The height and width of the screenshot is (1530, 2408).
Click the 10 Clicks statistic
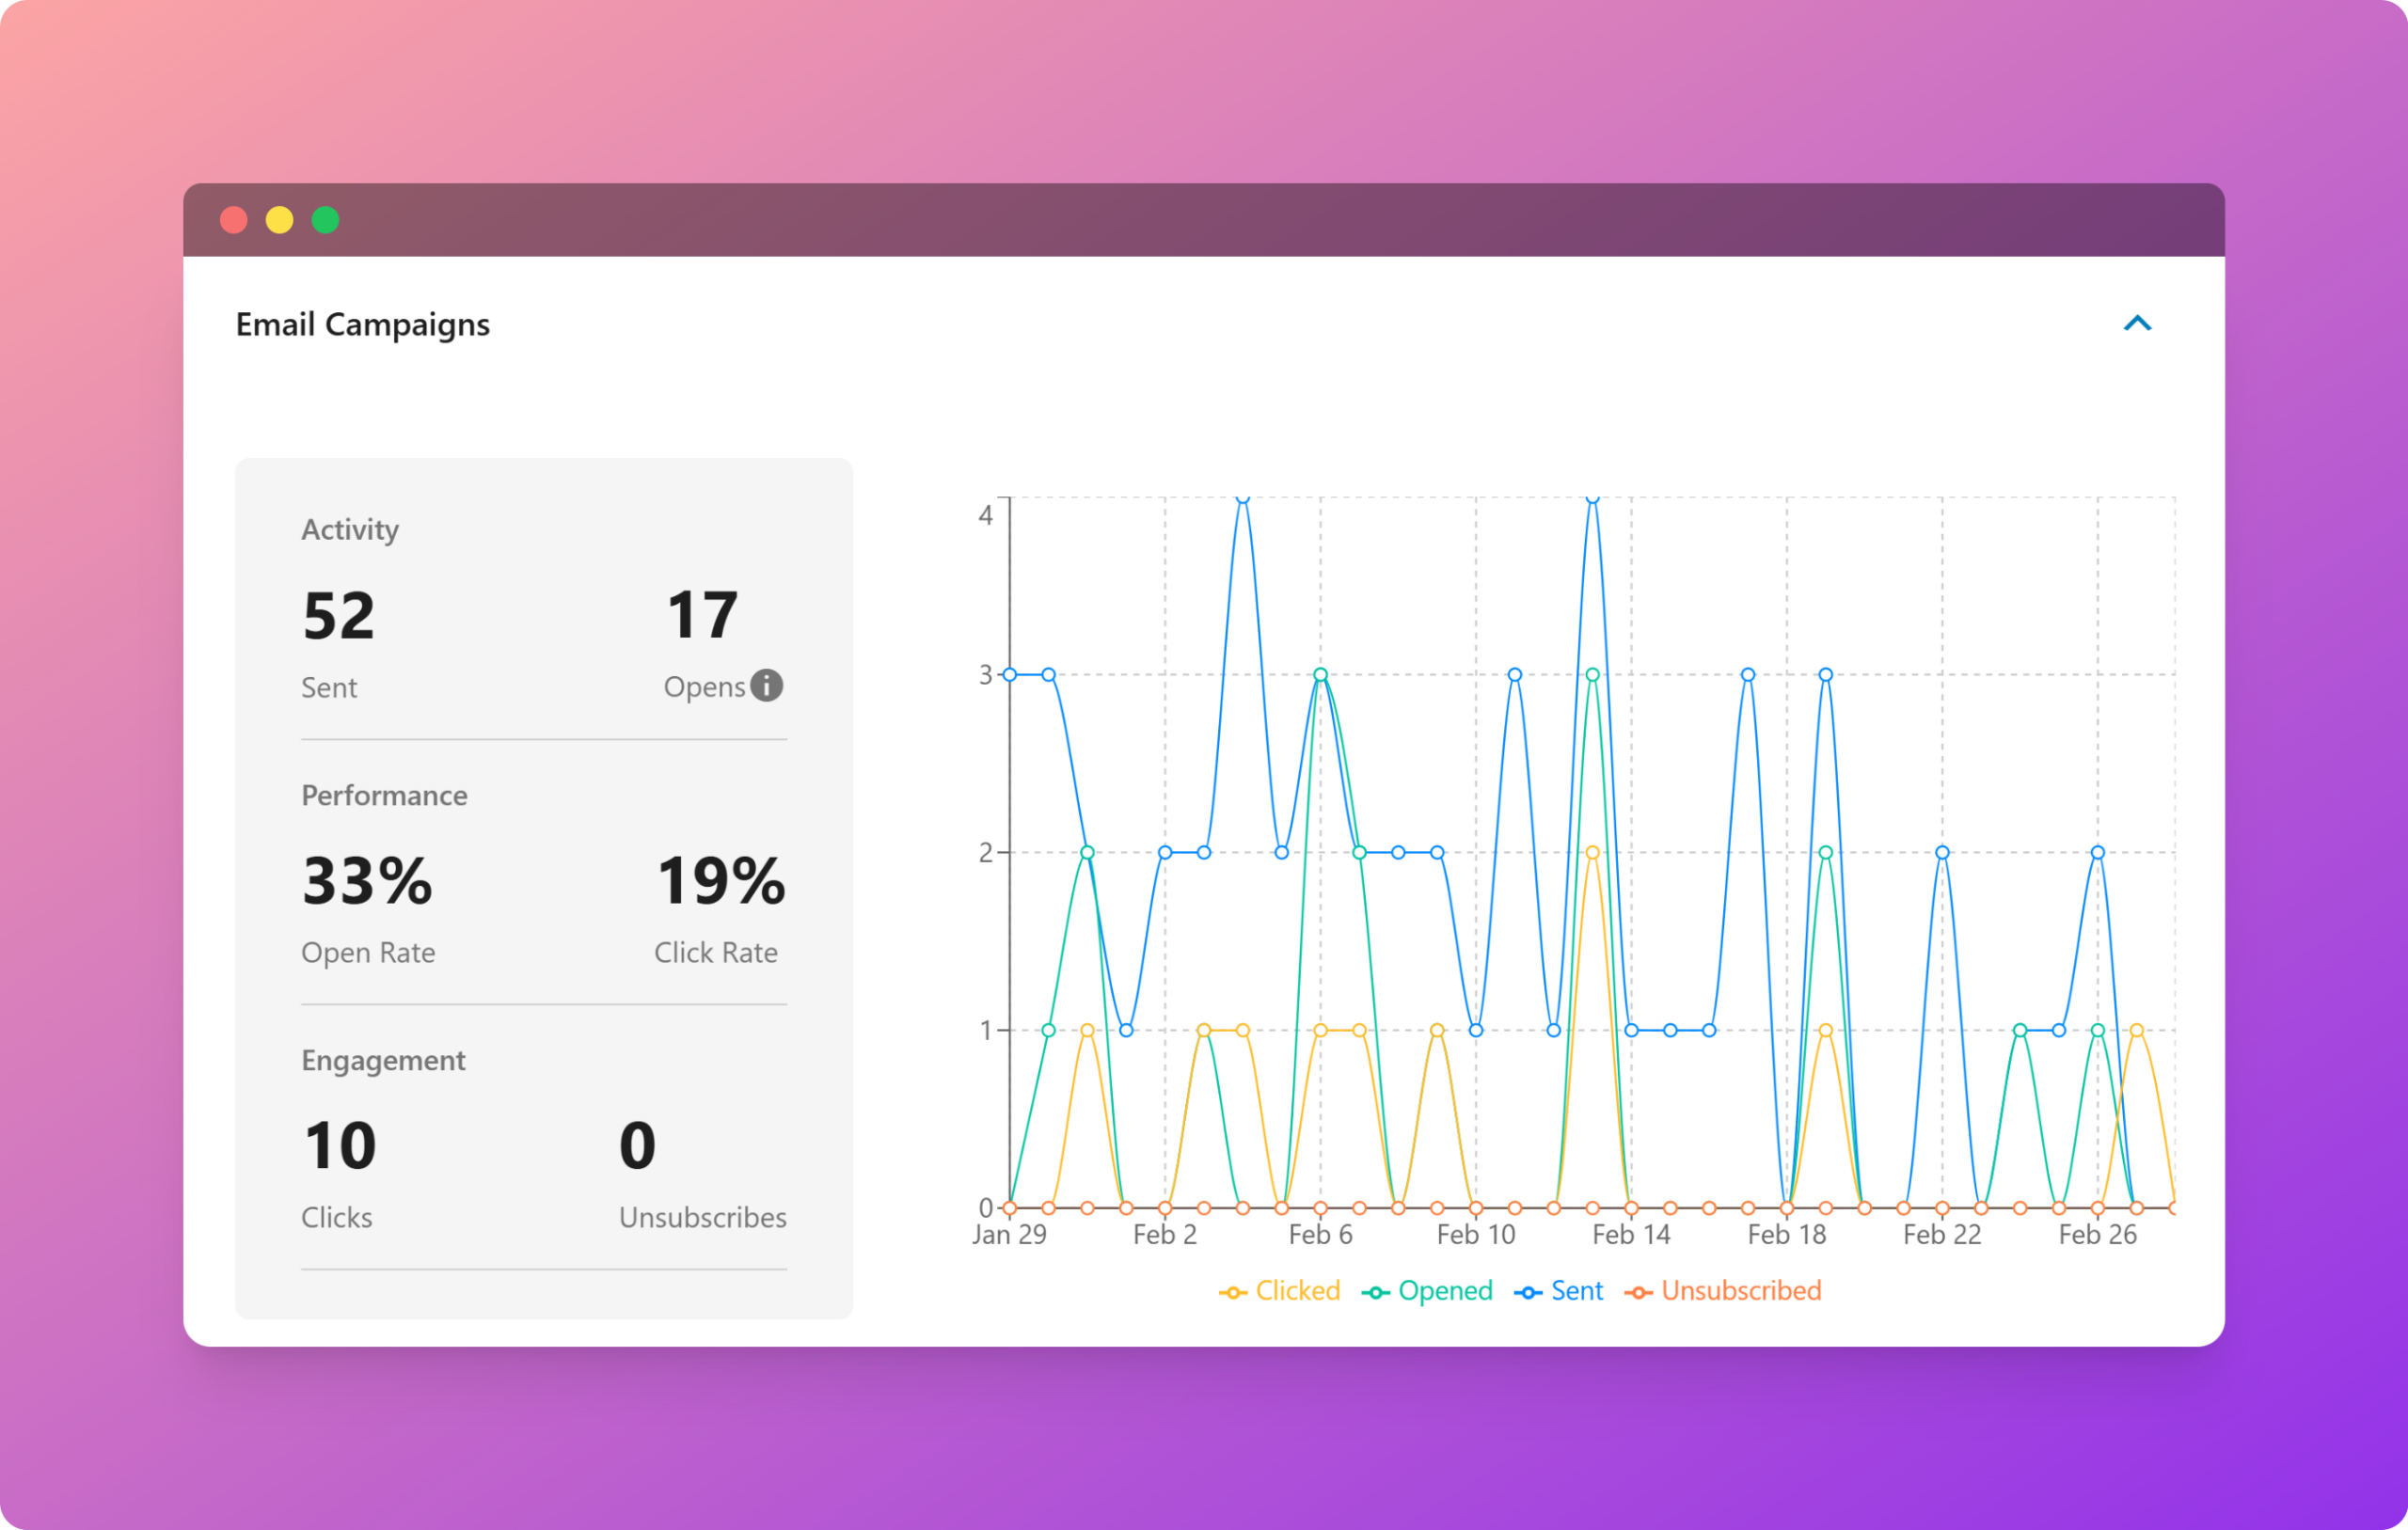coord(339,1146)
